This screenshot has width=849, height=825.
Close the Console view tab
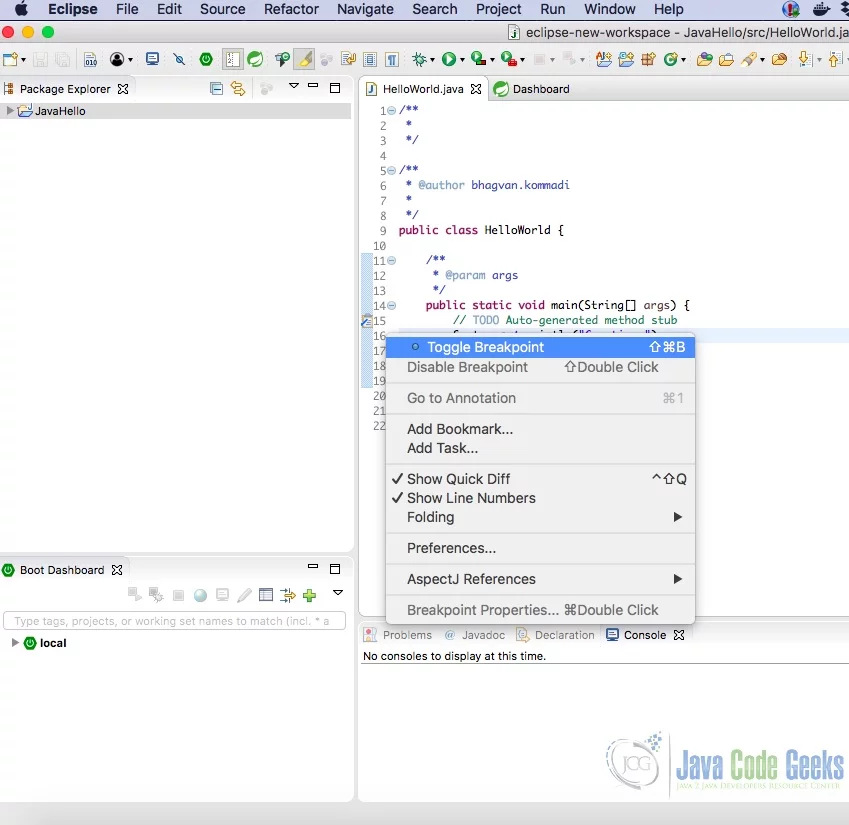pyautogui.click(x=679, y=635)
